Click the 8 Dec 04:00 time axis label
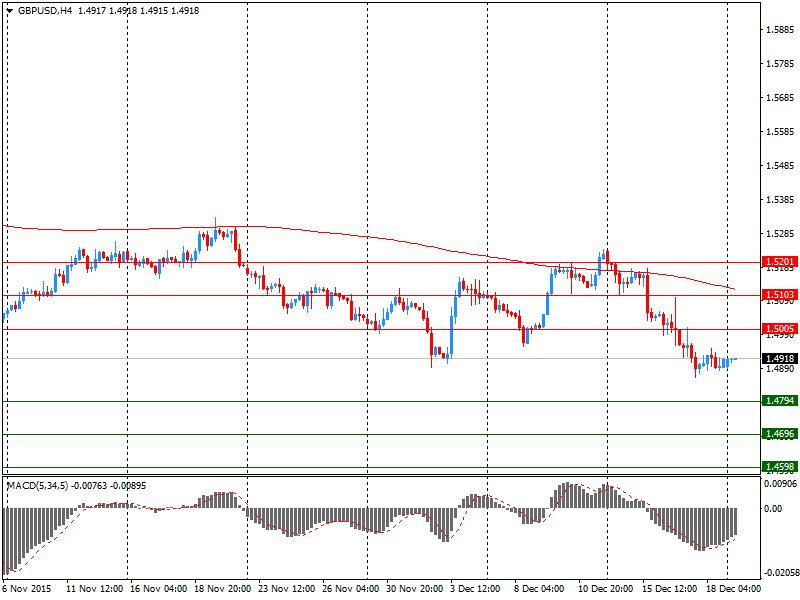This screenshot has height=600, width=800. point(539,589)
